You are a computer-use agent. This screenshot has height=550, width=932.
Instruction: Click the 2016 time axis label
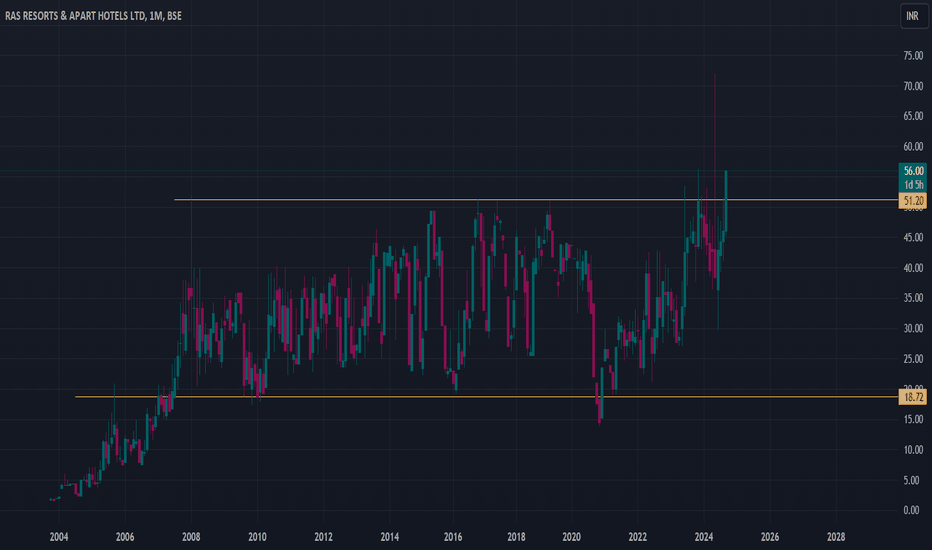(x=453, y=537)
